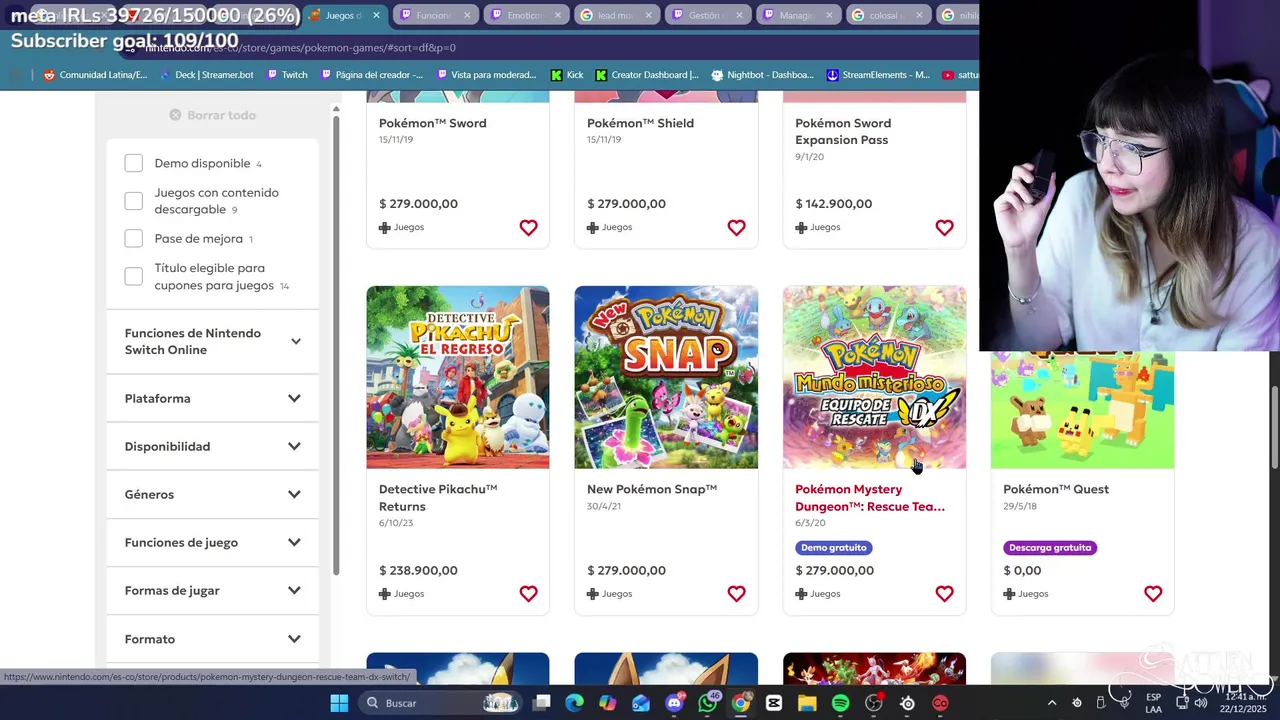This screenshot has width=1280, height=720.
Task: Switch to the Emoticonos tab
Action: click(x=524, y=15)
